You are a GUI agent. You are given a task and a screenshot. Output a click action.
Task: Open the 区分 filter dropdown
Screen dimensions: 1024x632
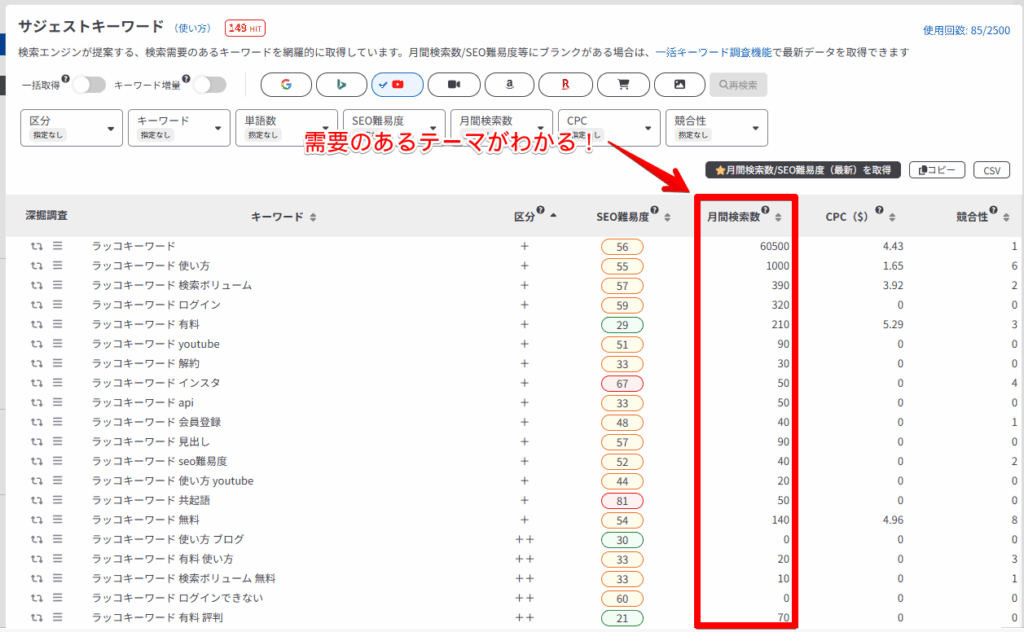[71, 127]
